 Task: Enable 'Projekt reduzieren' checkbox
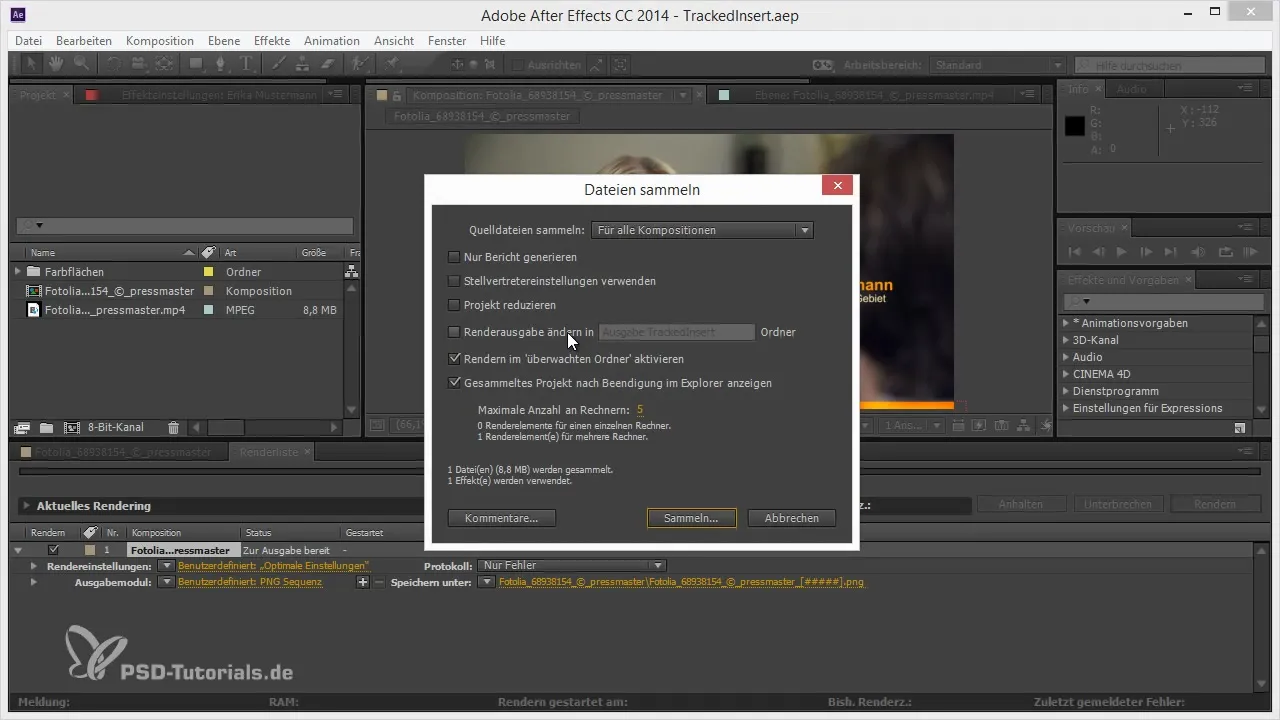tap(454, 305)
